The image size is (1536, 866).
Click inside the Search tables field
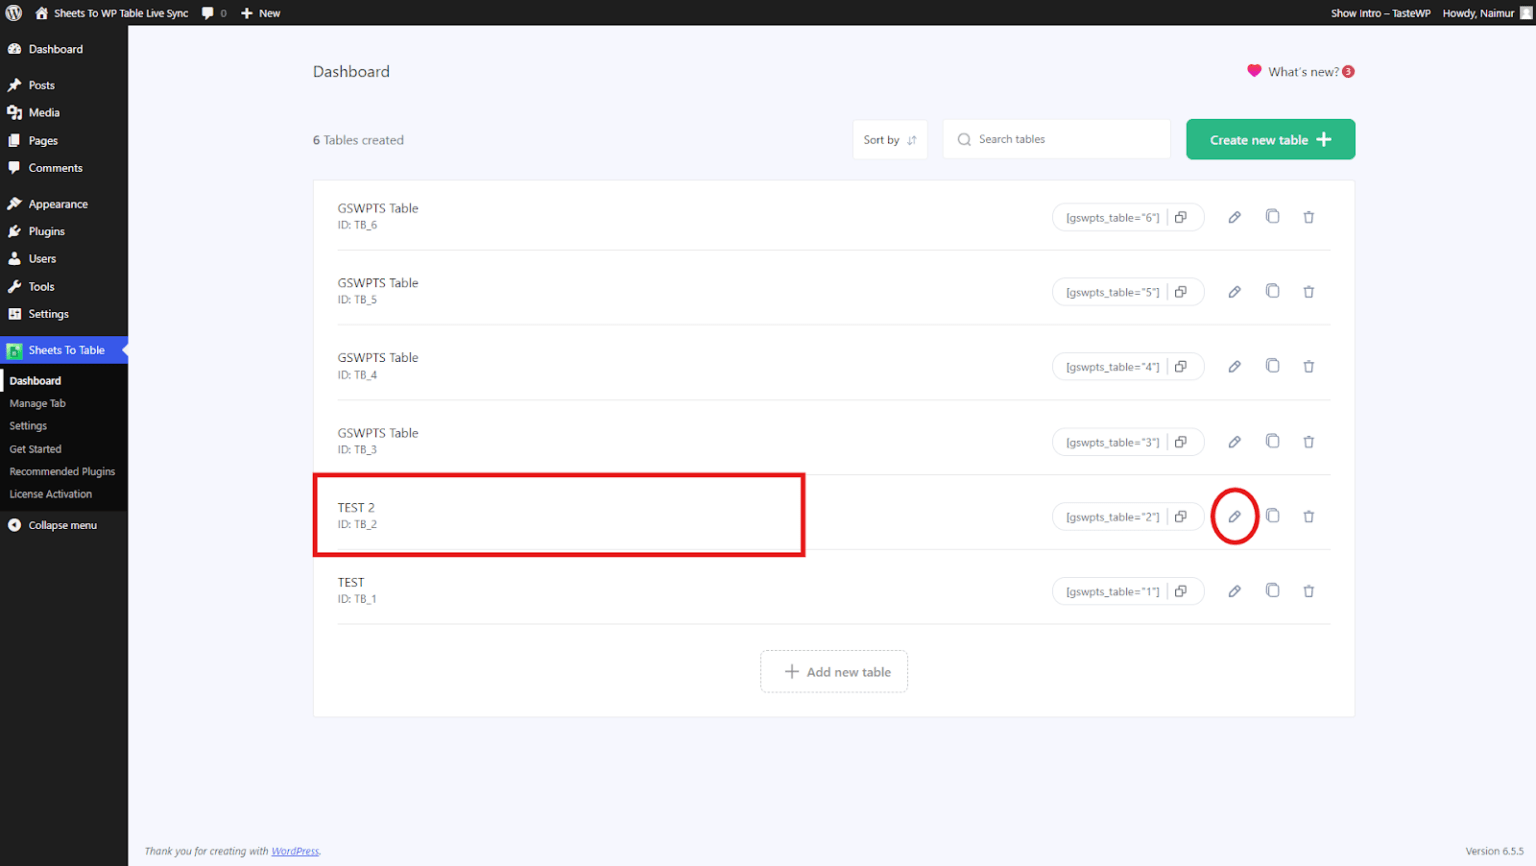click(x=1056, y=139)
